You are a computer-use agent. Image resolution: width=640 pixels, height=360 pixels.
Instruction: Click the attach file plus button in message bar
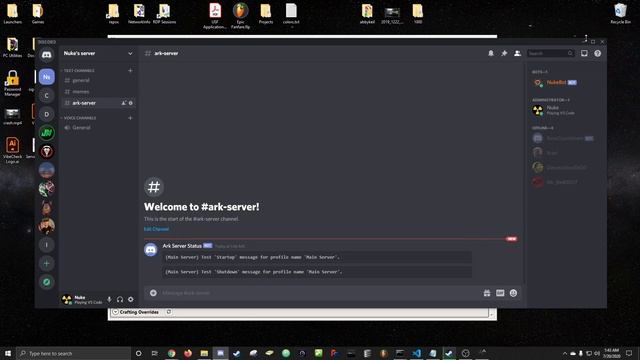153,293
